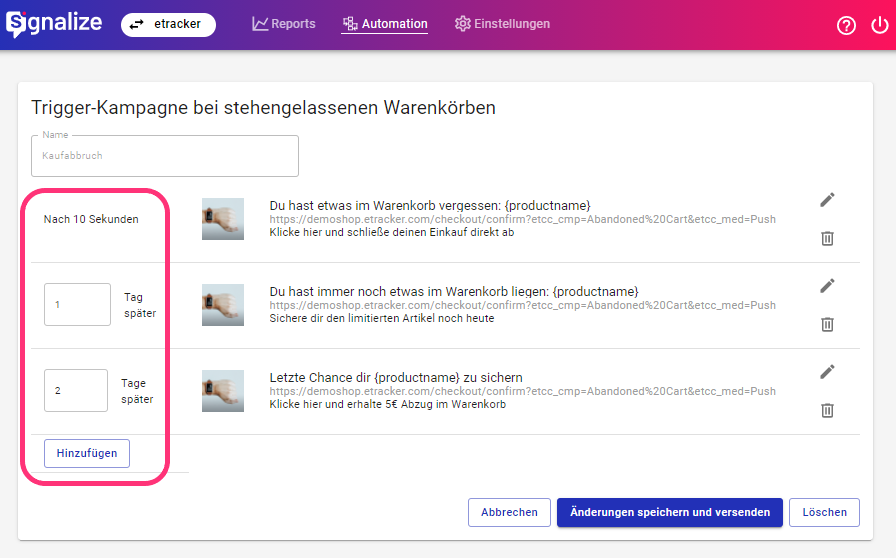Click the Hinzufügen button
Viewport: 896px width, 558px height.
[87, 453]
